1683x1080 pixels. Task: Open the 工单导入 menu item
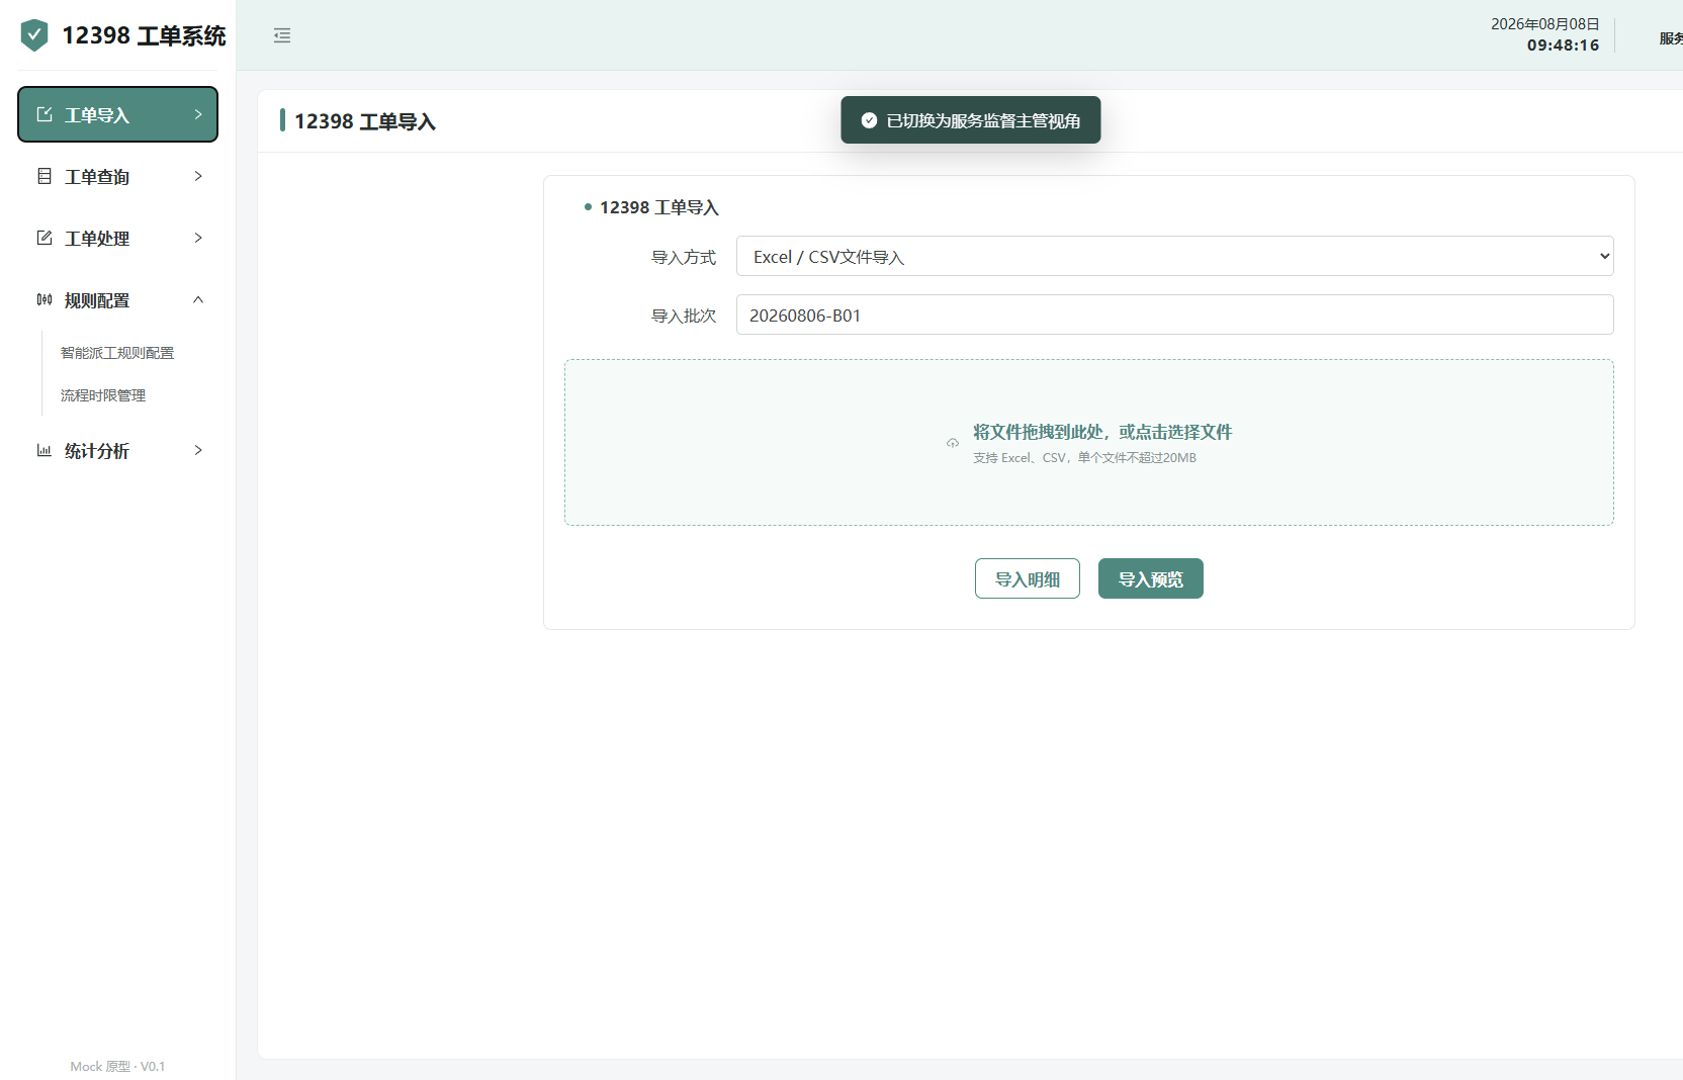click(x=118, y=115)
